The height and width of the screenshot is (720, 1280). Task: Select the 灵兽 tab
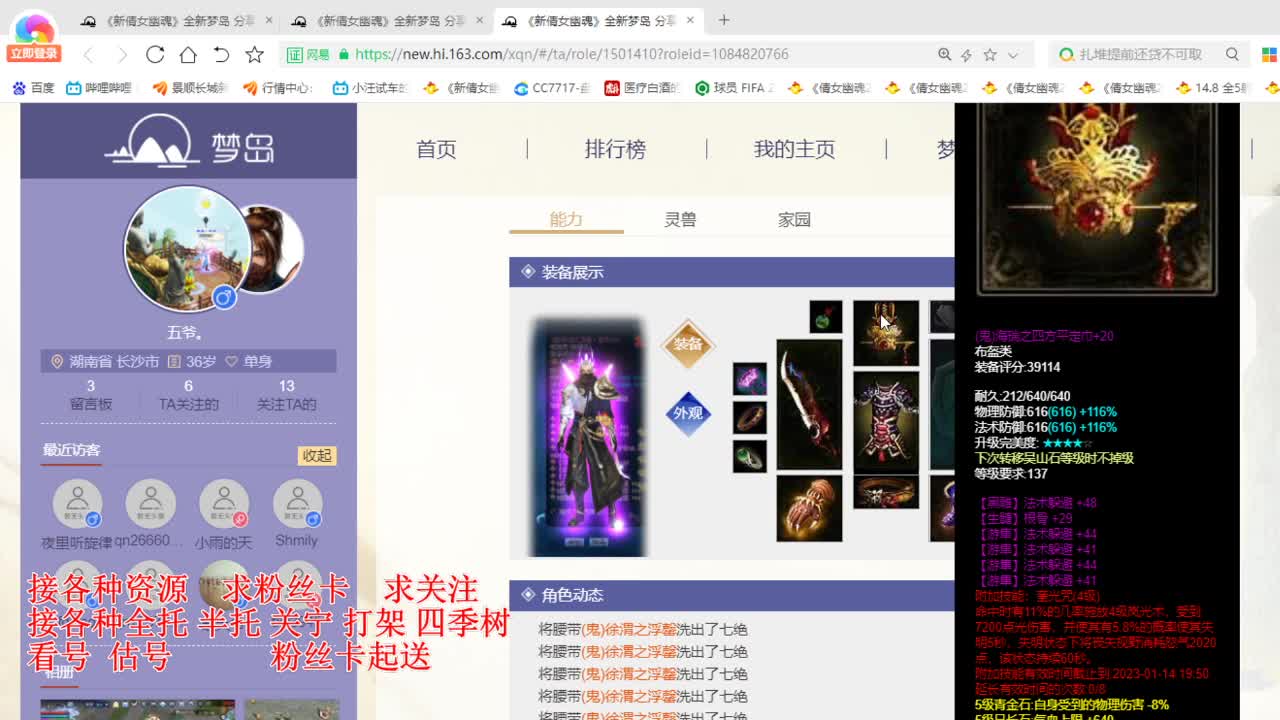pyautogui.click(x=680, y=219)
